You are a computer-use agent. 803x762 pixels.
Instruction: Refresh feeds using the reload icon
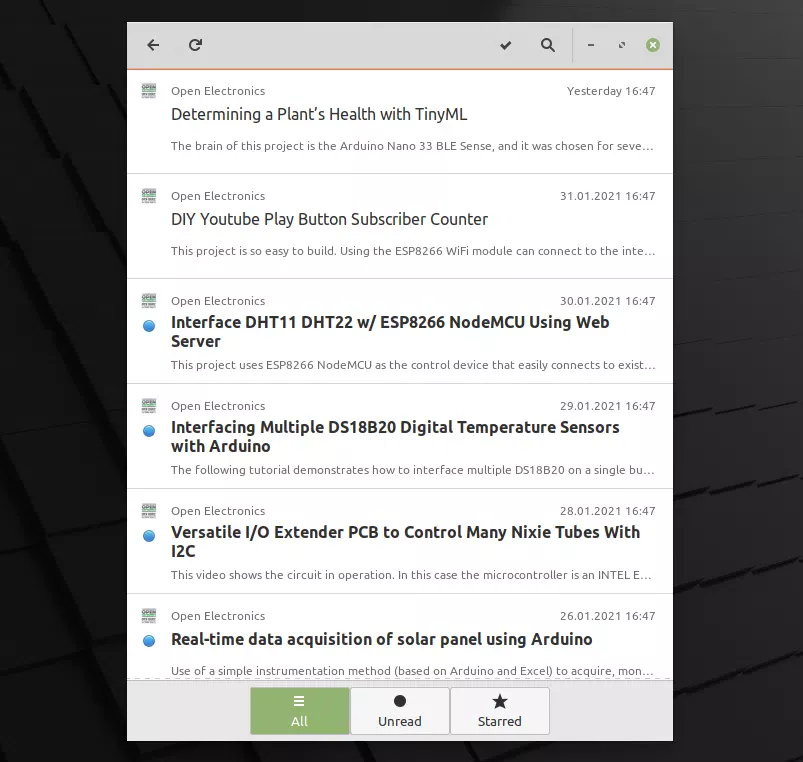click(x=195, y=45)
